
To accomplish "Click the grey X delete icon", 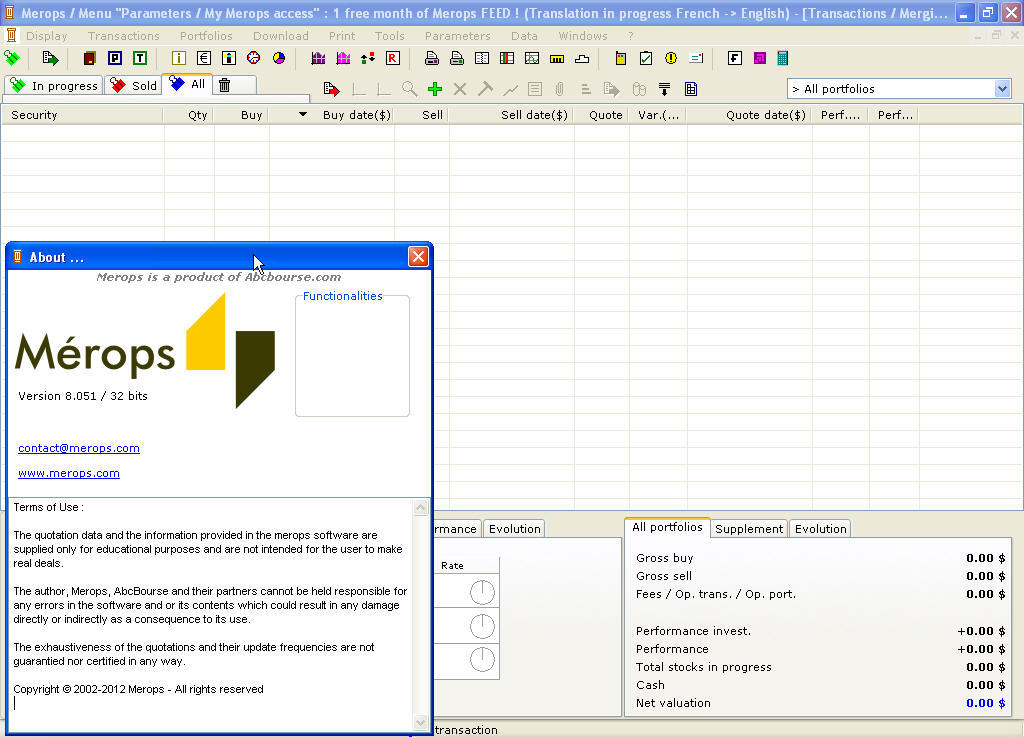I will [x=460, y=89].
